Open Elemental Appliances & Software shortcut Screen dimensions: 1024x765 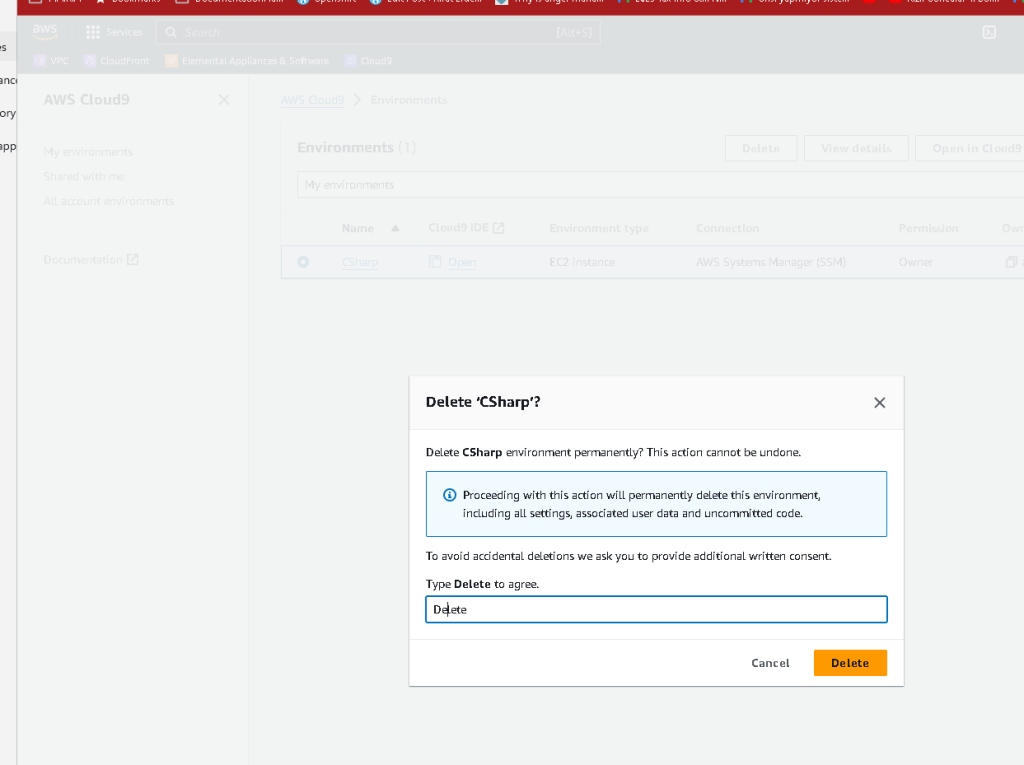[x=247, y=61]
